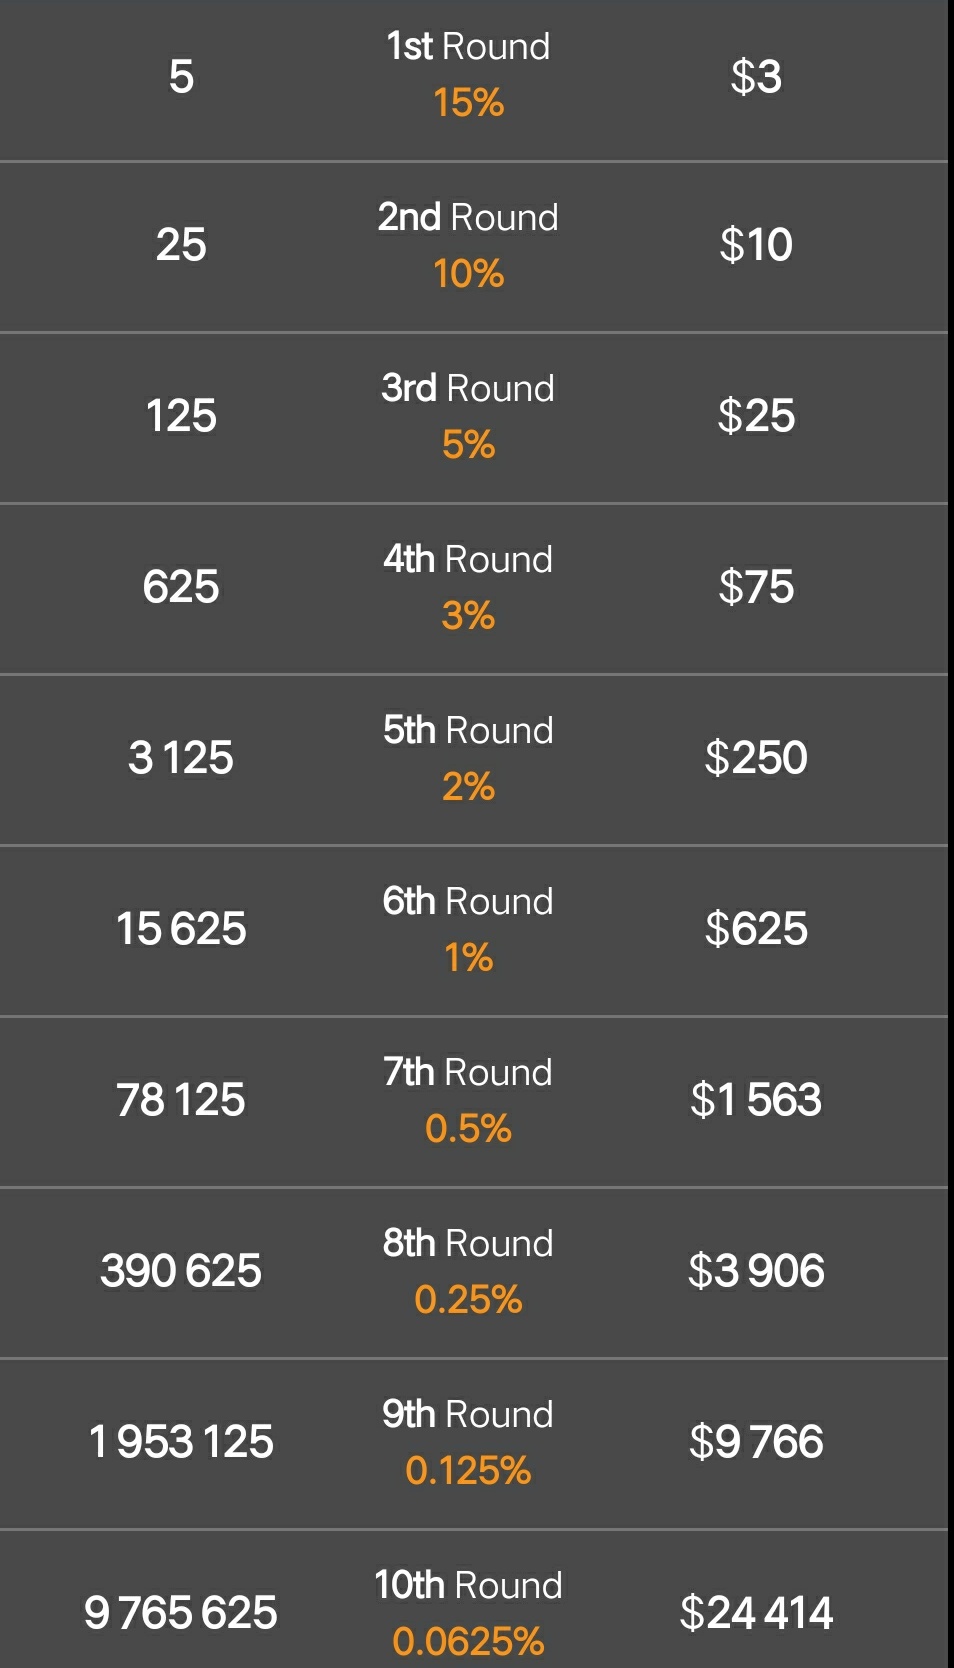Image resolution: width=954 pixels, height=1668 pixels.
Task: Tap the $1 563 reward value
Action: coord(756,1100)
